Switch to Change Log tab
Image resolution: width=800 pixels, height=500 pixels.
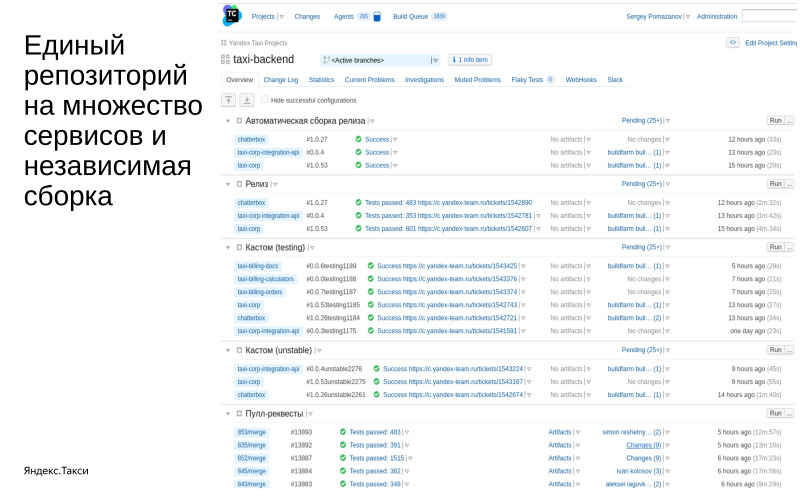pyautogui.click(x=281, y=80)
